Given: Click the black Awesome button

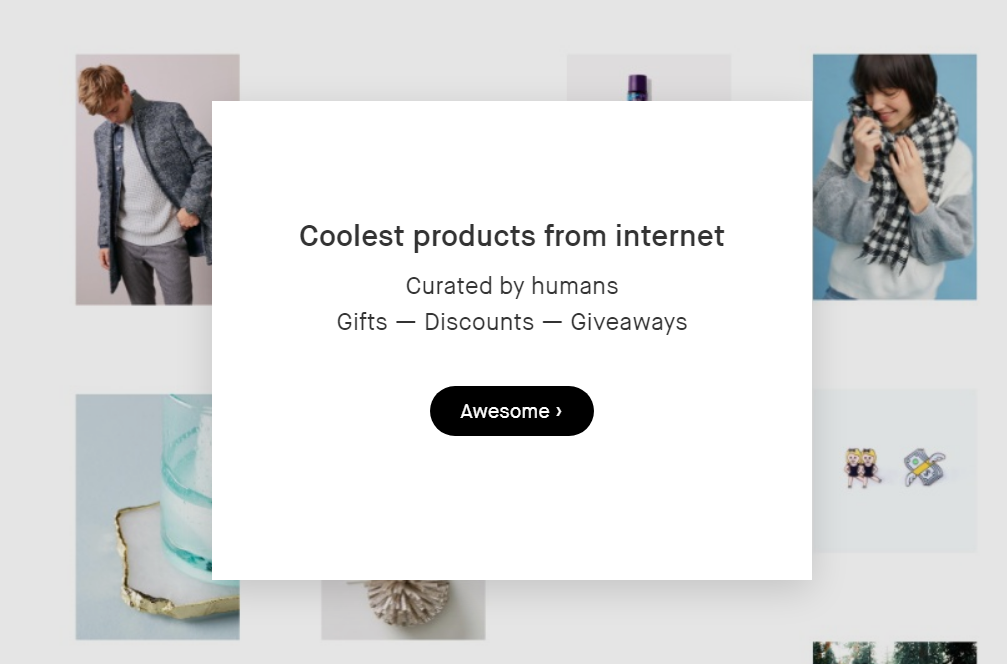Looking at the screenshot, I should click(512, 411).
